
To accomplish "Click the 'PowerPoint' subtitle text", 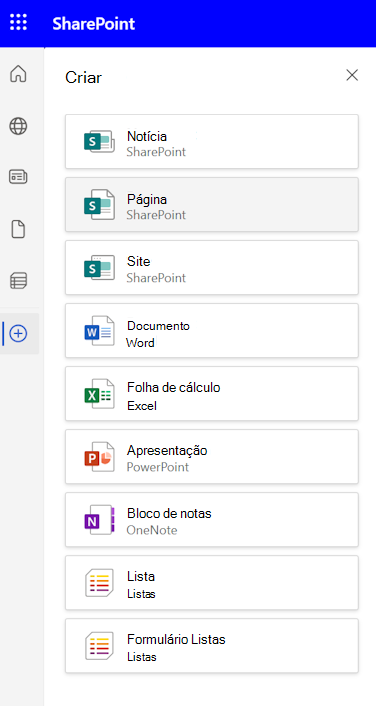I will [x=158, y=467].
